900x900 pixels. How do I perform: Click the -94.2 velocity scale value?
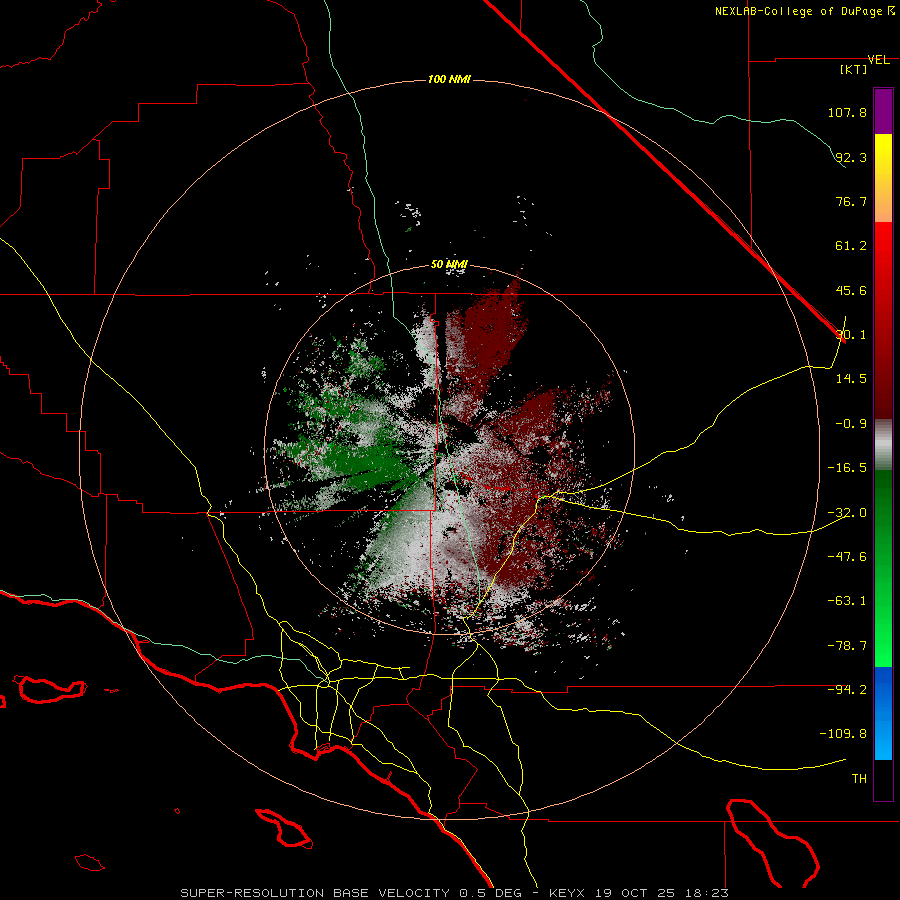pyautogui.click(x=847, y=689)
